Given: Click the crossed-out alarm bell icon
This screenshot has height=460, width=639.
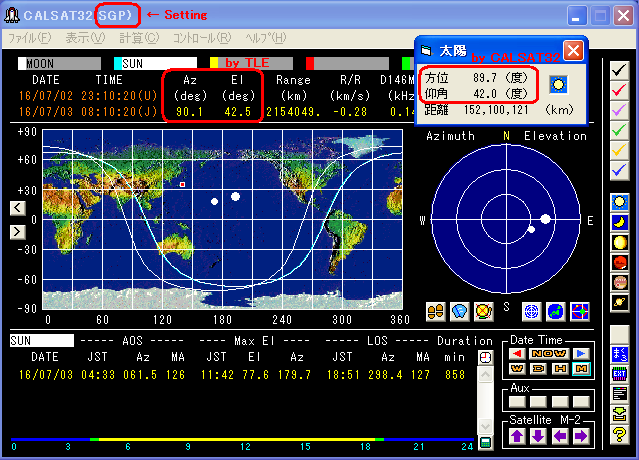Looking at the screenshot, I should point(484,312).
